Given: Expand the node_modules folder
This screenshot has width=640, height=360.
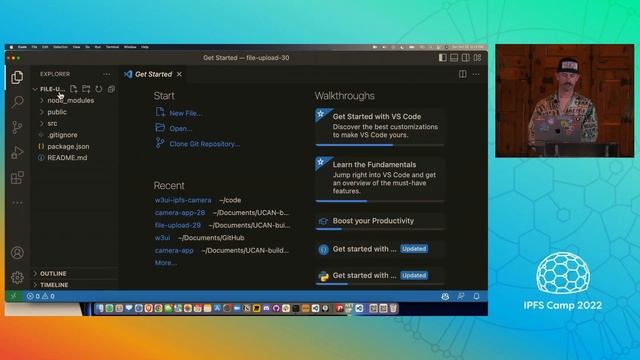Looking at the screenshot, I should [x=70, y=100].
